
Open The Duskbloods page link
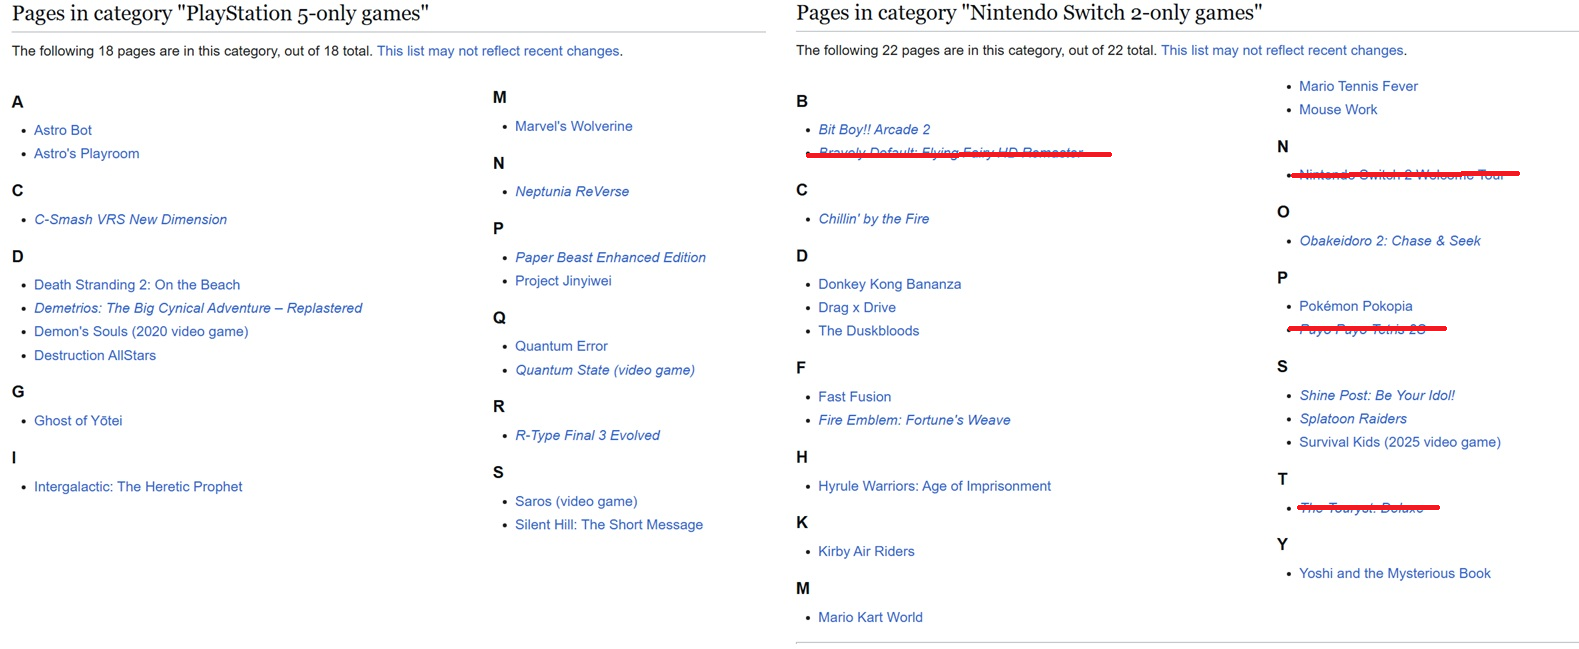[869, 330]
